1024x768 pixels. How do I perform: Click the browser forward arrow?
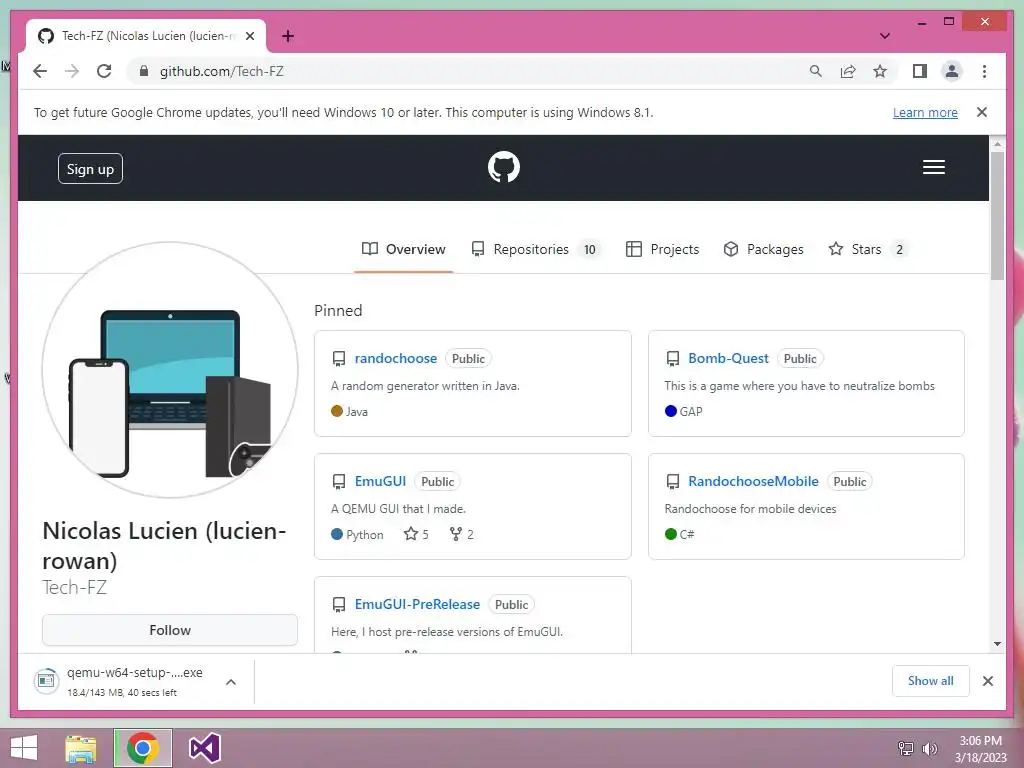72,71
